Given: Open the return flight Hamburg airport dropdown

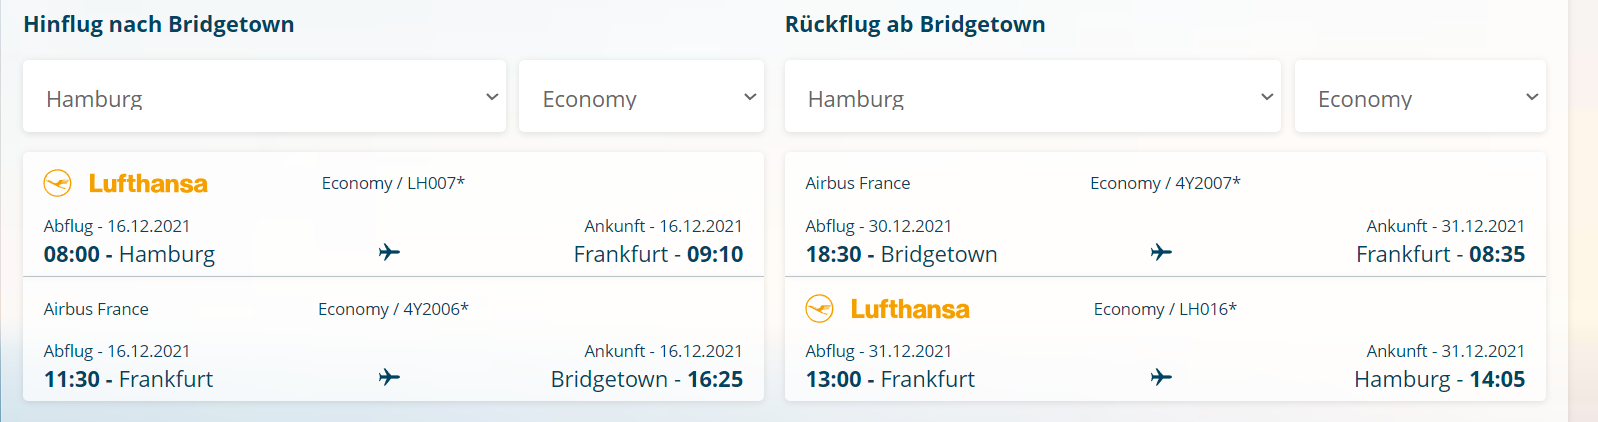Looking at the screenshot, I should point(1032,97).
